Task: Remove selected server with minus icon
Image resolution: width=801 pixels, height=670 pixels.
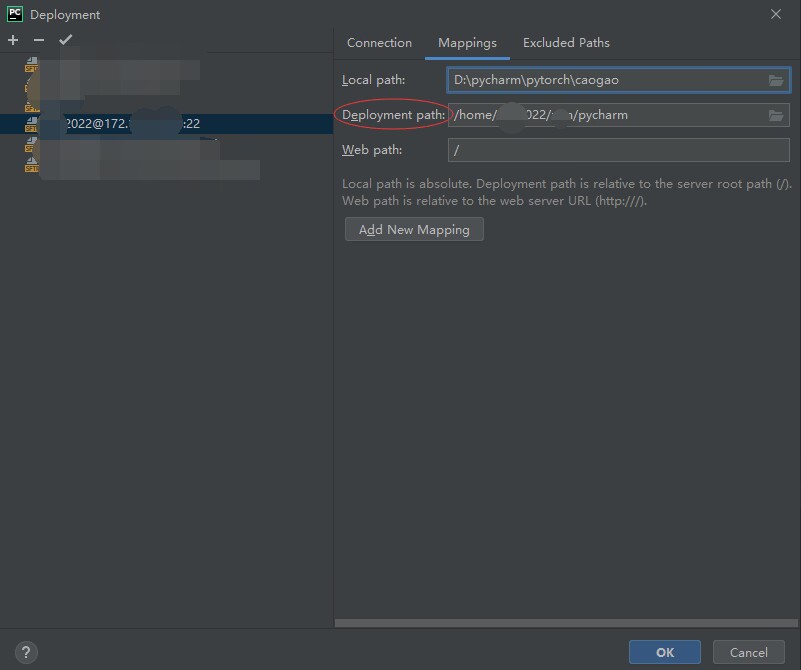Action: click(x=39, y=40)
